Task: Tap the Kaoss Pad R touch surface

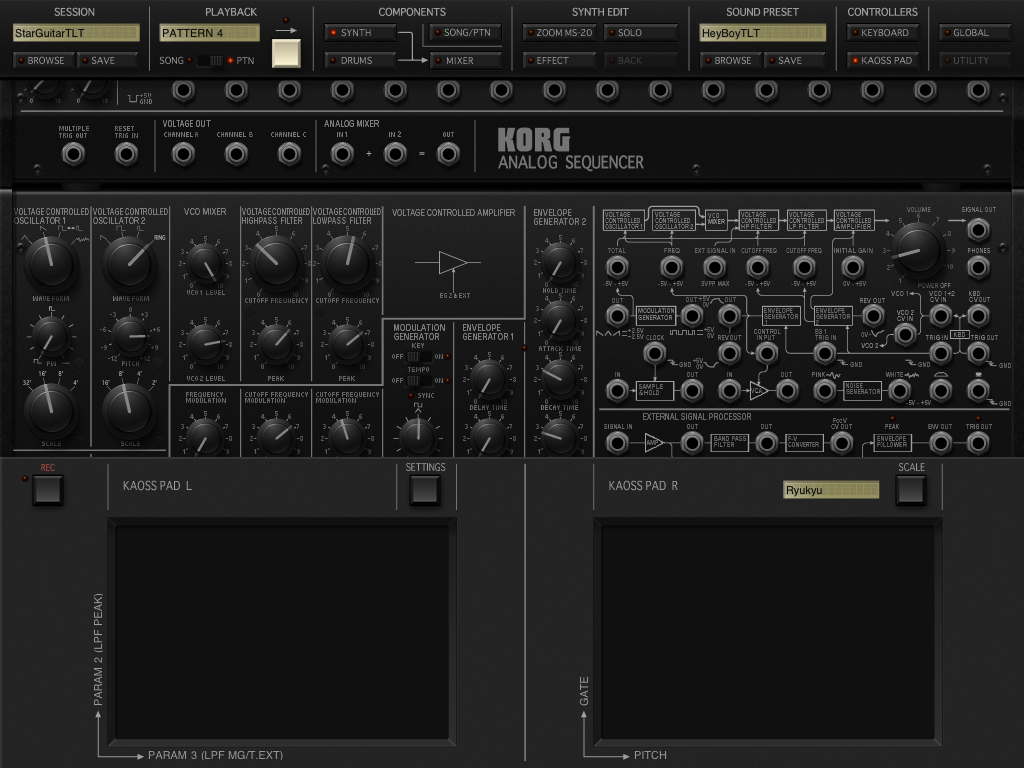Action: point(767,632)
